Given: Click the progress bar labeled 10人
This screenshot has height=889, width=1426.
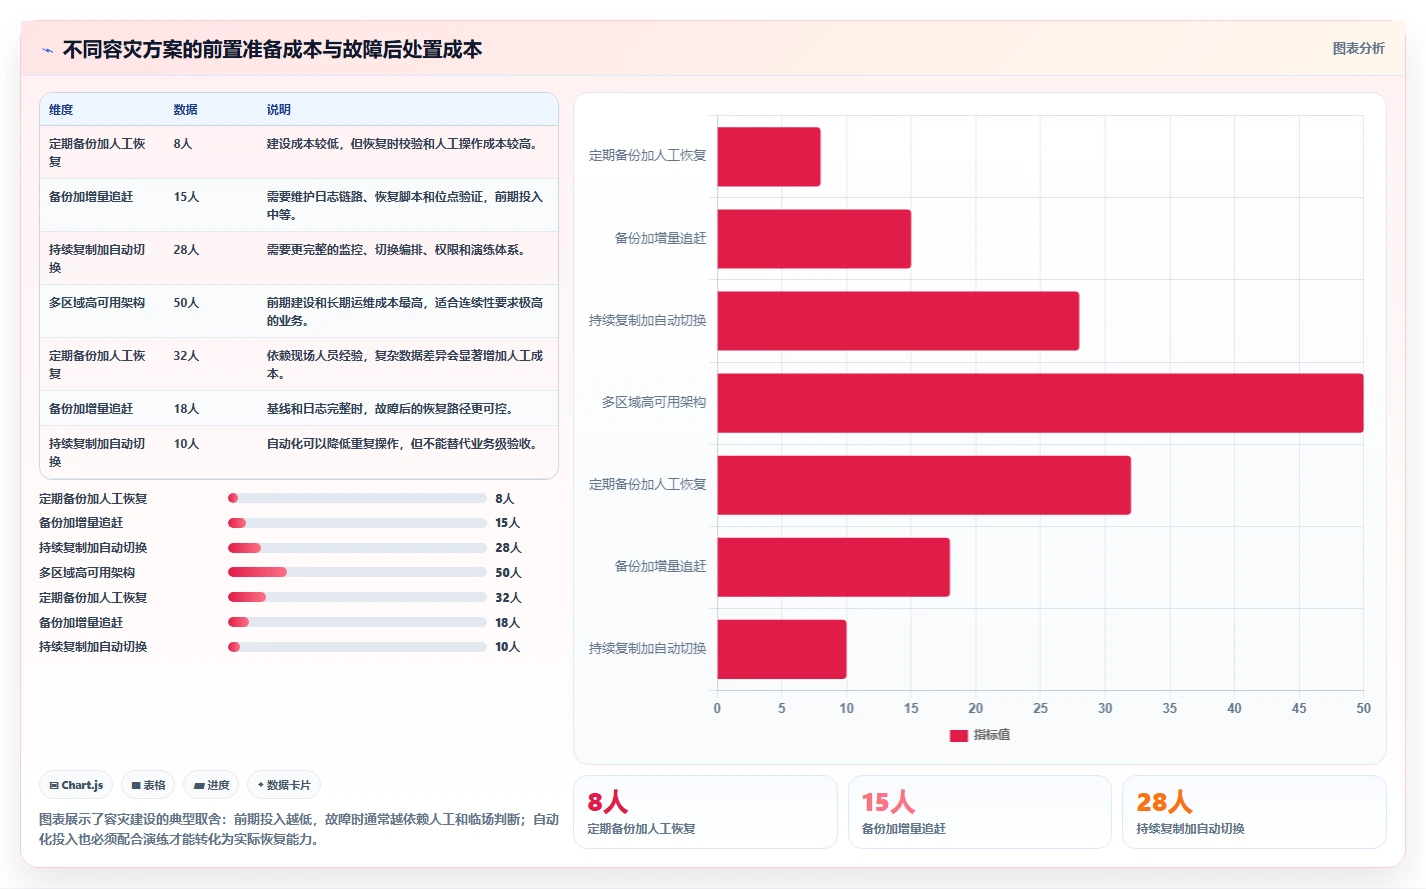Looking at the screenshot, I should click(x=357, y=647).
